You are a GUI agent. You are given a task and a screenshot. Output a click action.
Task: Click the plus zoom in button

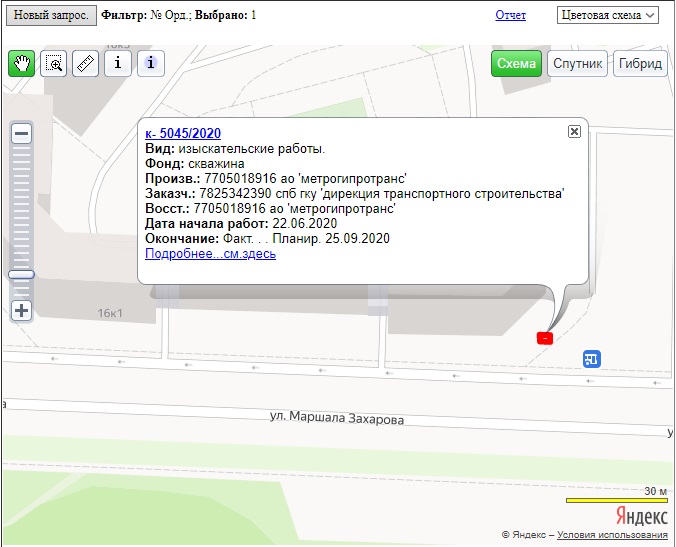pyautogui.click(x=21, y=310)
